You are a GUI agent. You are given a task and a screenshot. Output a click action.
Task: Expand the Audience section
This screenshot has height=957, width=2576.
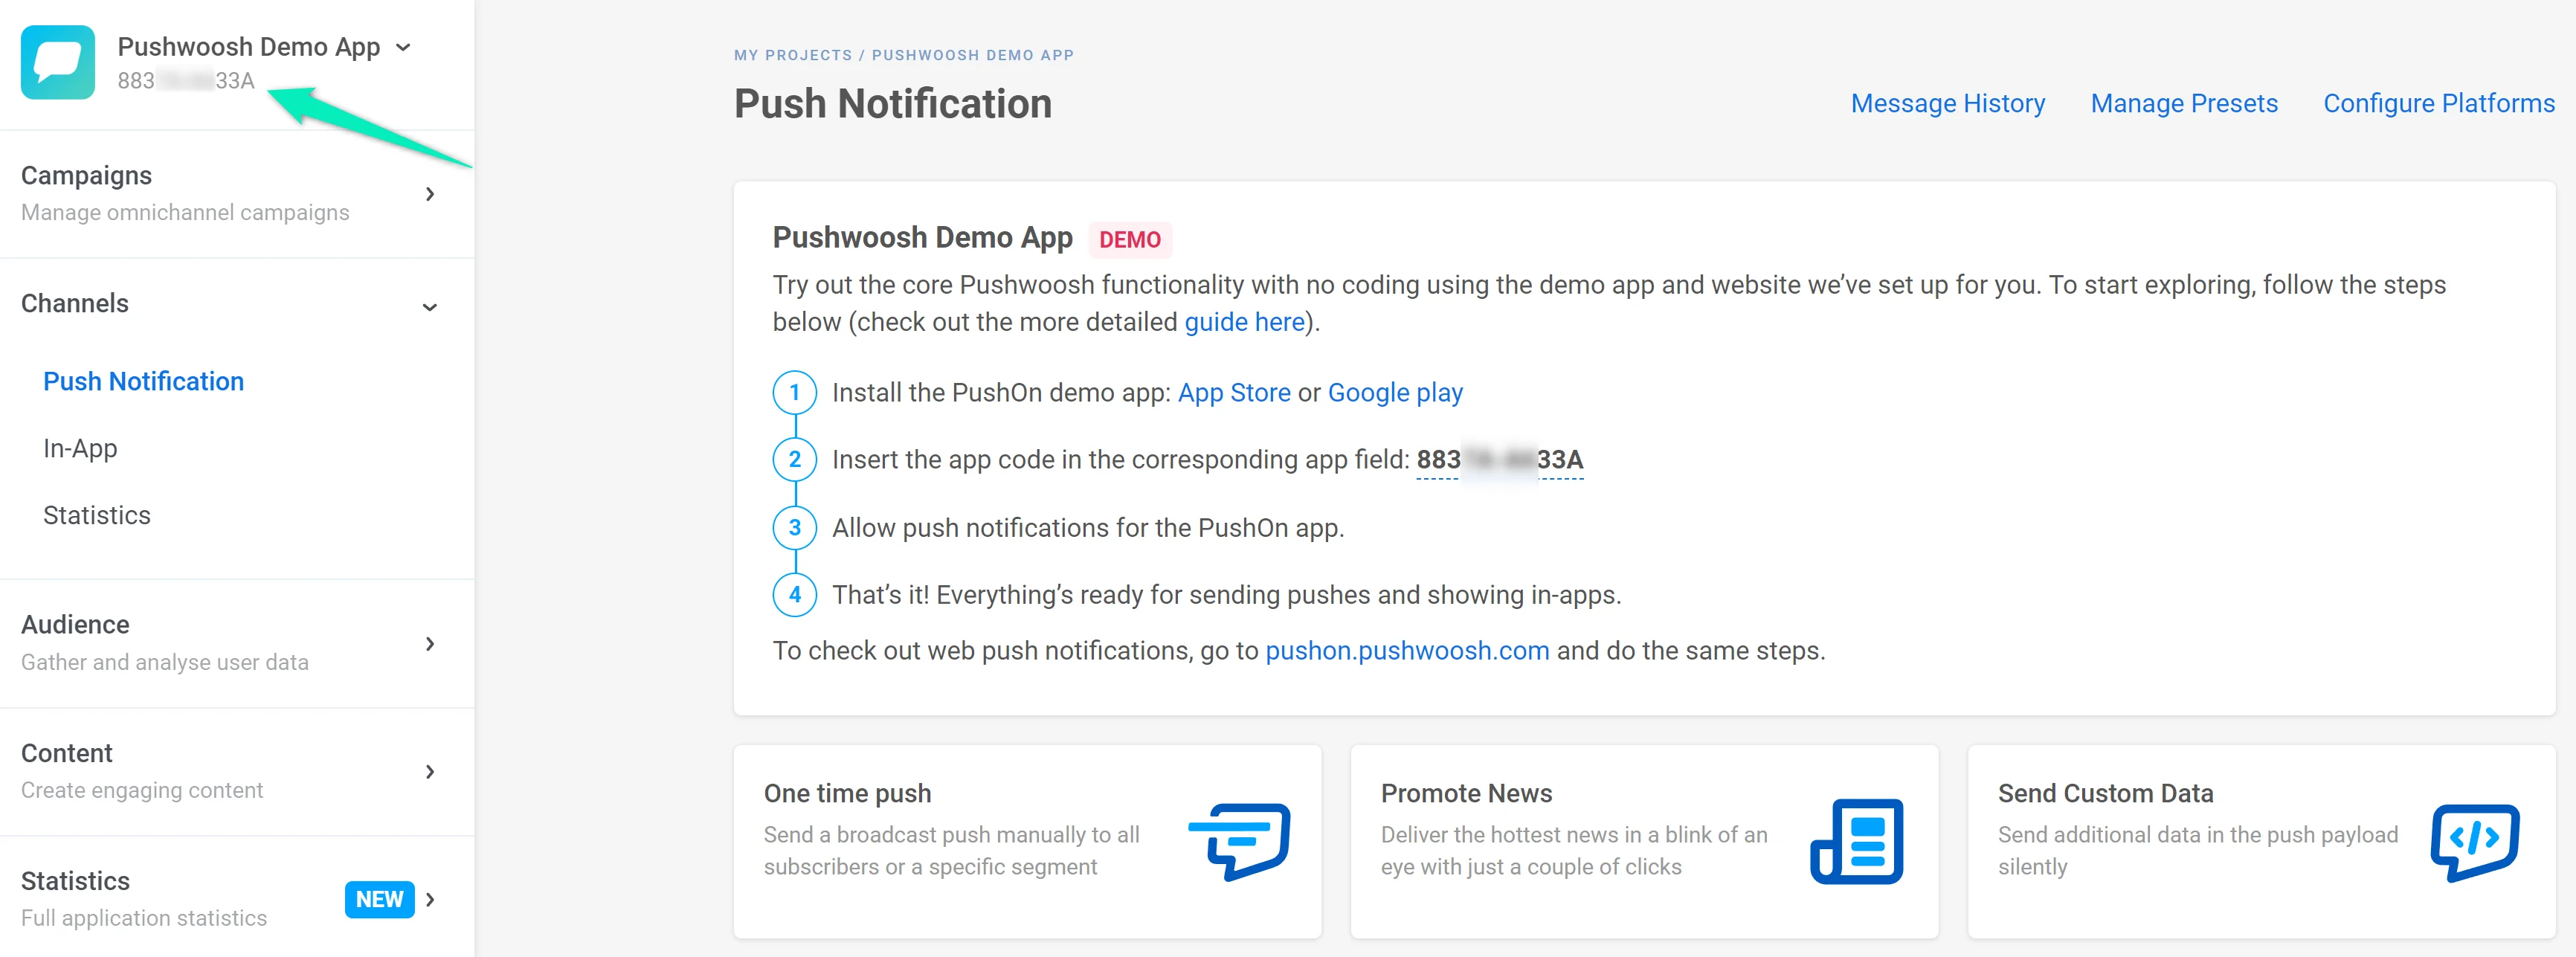click(x=429, y=643)
